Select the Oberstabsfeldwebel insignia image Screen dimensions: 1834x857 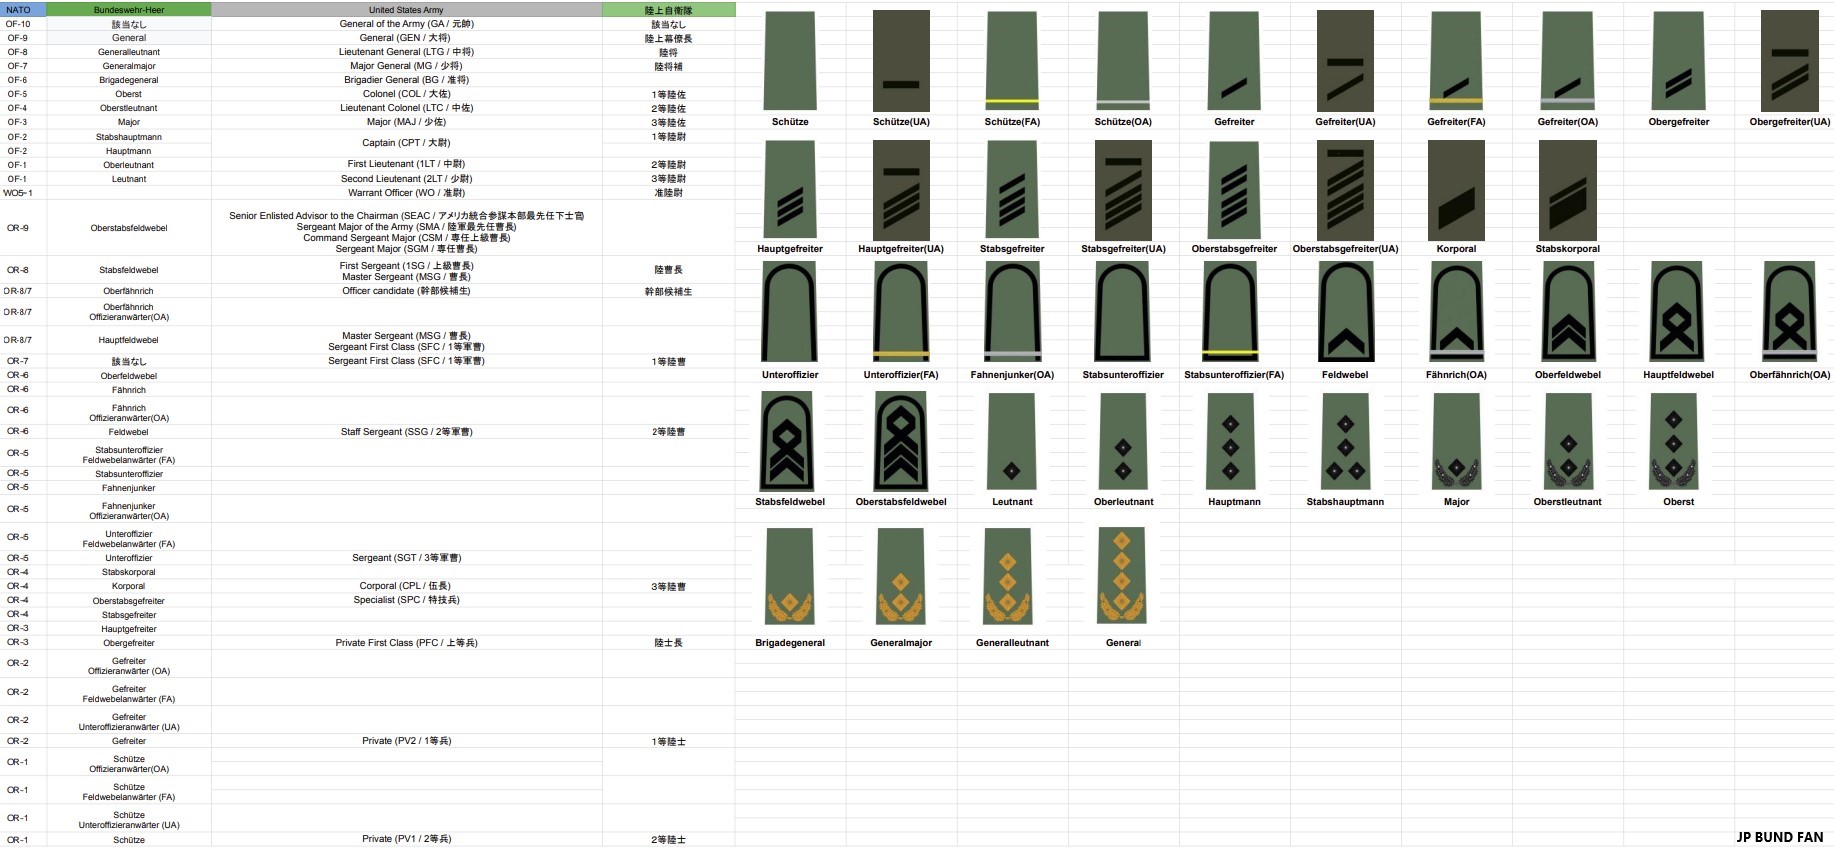pos(901,441)
